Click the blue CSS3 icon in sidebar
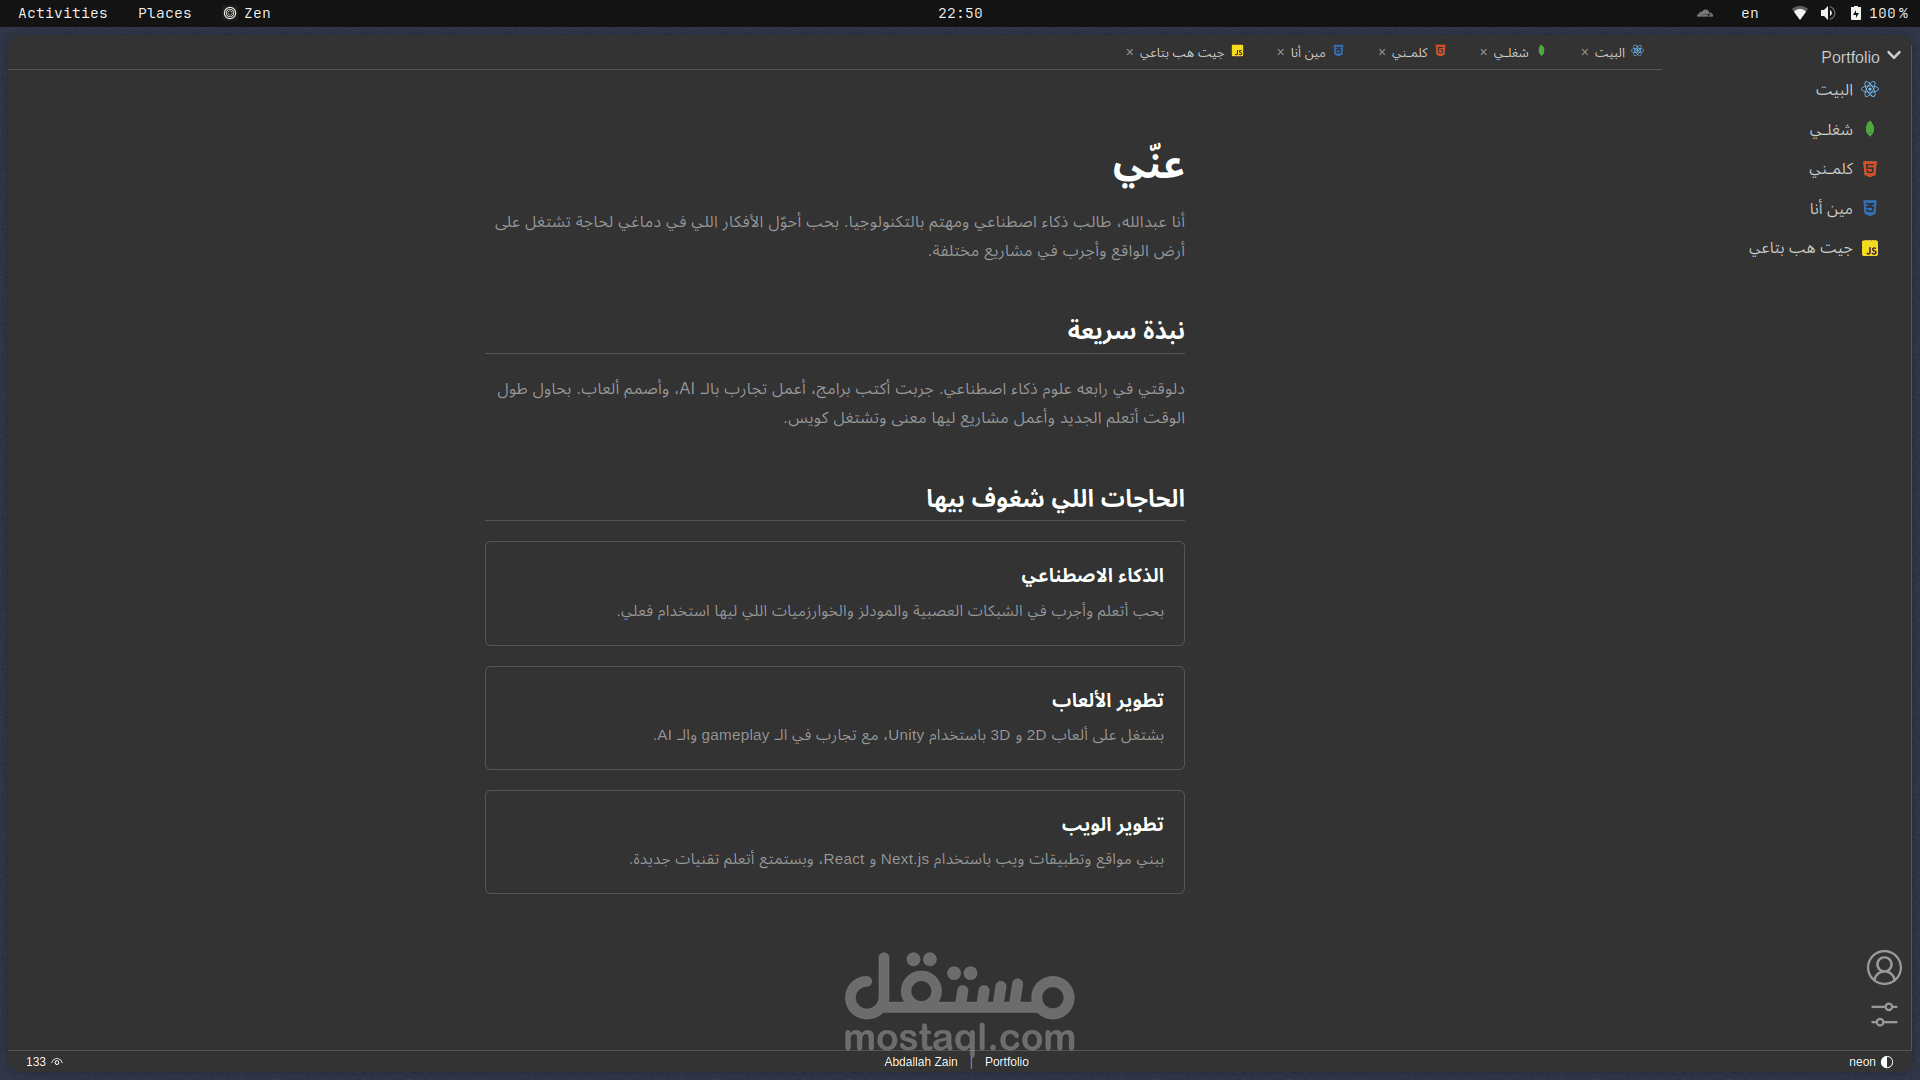This screenshot has height=1080, width=1920. tap(1870, 208)
